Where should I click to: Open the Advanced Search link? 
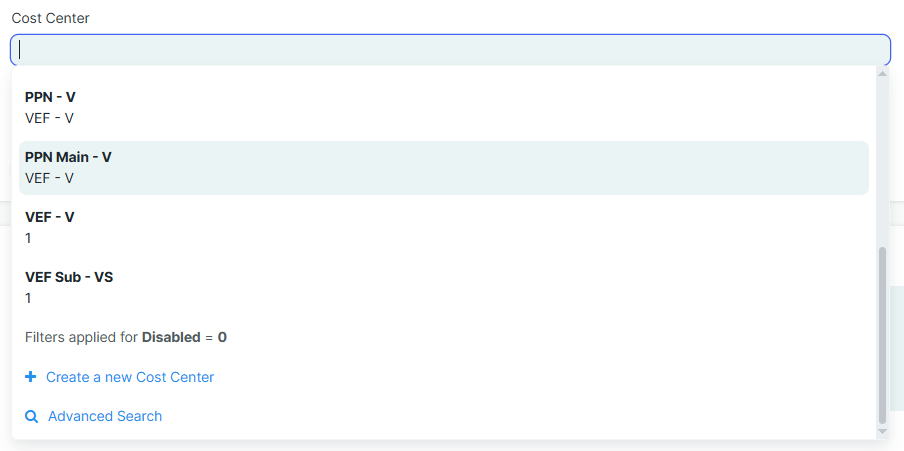click(x=105, y=416)
